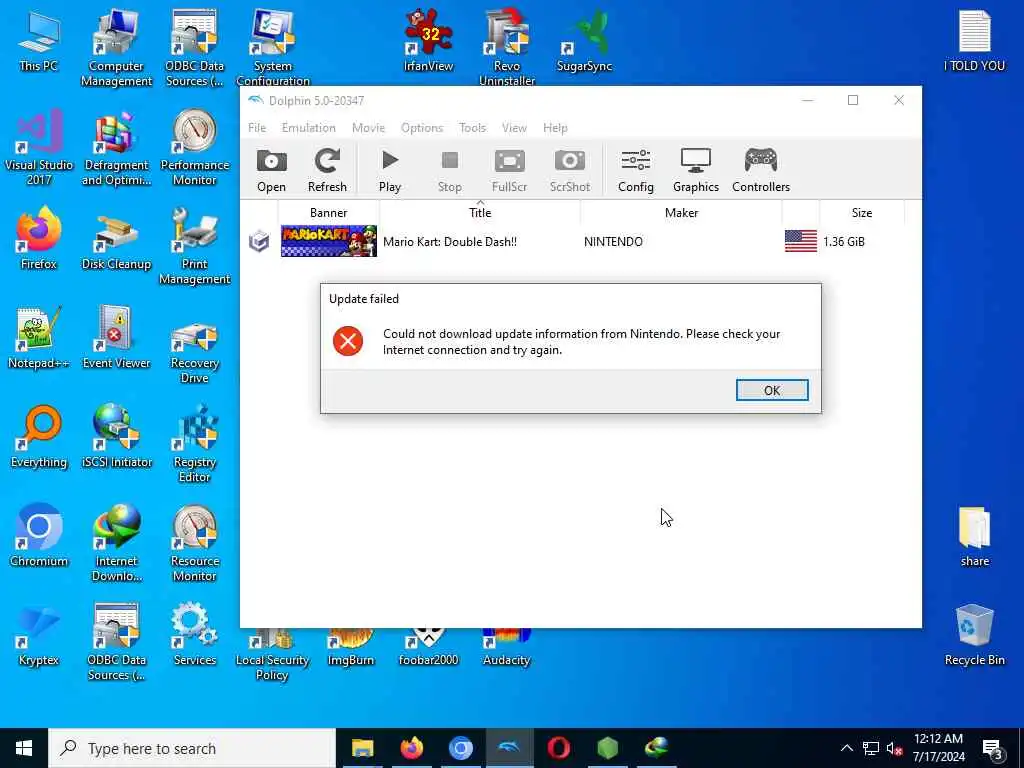Click the Size column header
Image resolution: width=1024 pixels, height=768 pixels.
861,212
